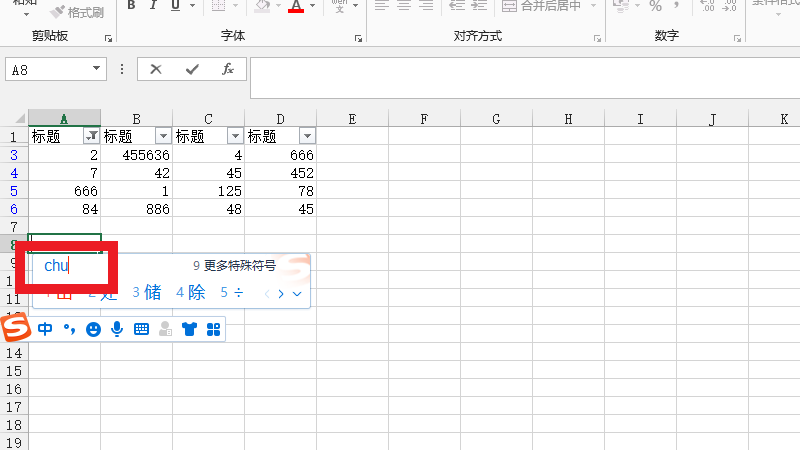Cancel the entry with the X icon
The width and height of the screenshot is (800, 450).
156,69
